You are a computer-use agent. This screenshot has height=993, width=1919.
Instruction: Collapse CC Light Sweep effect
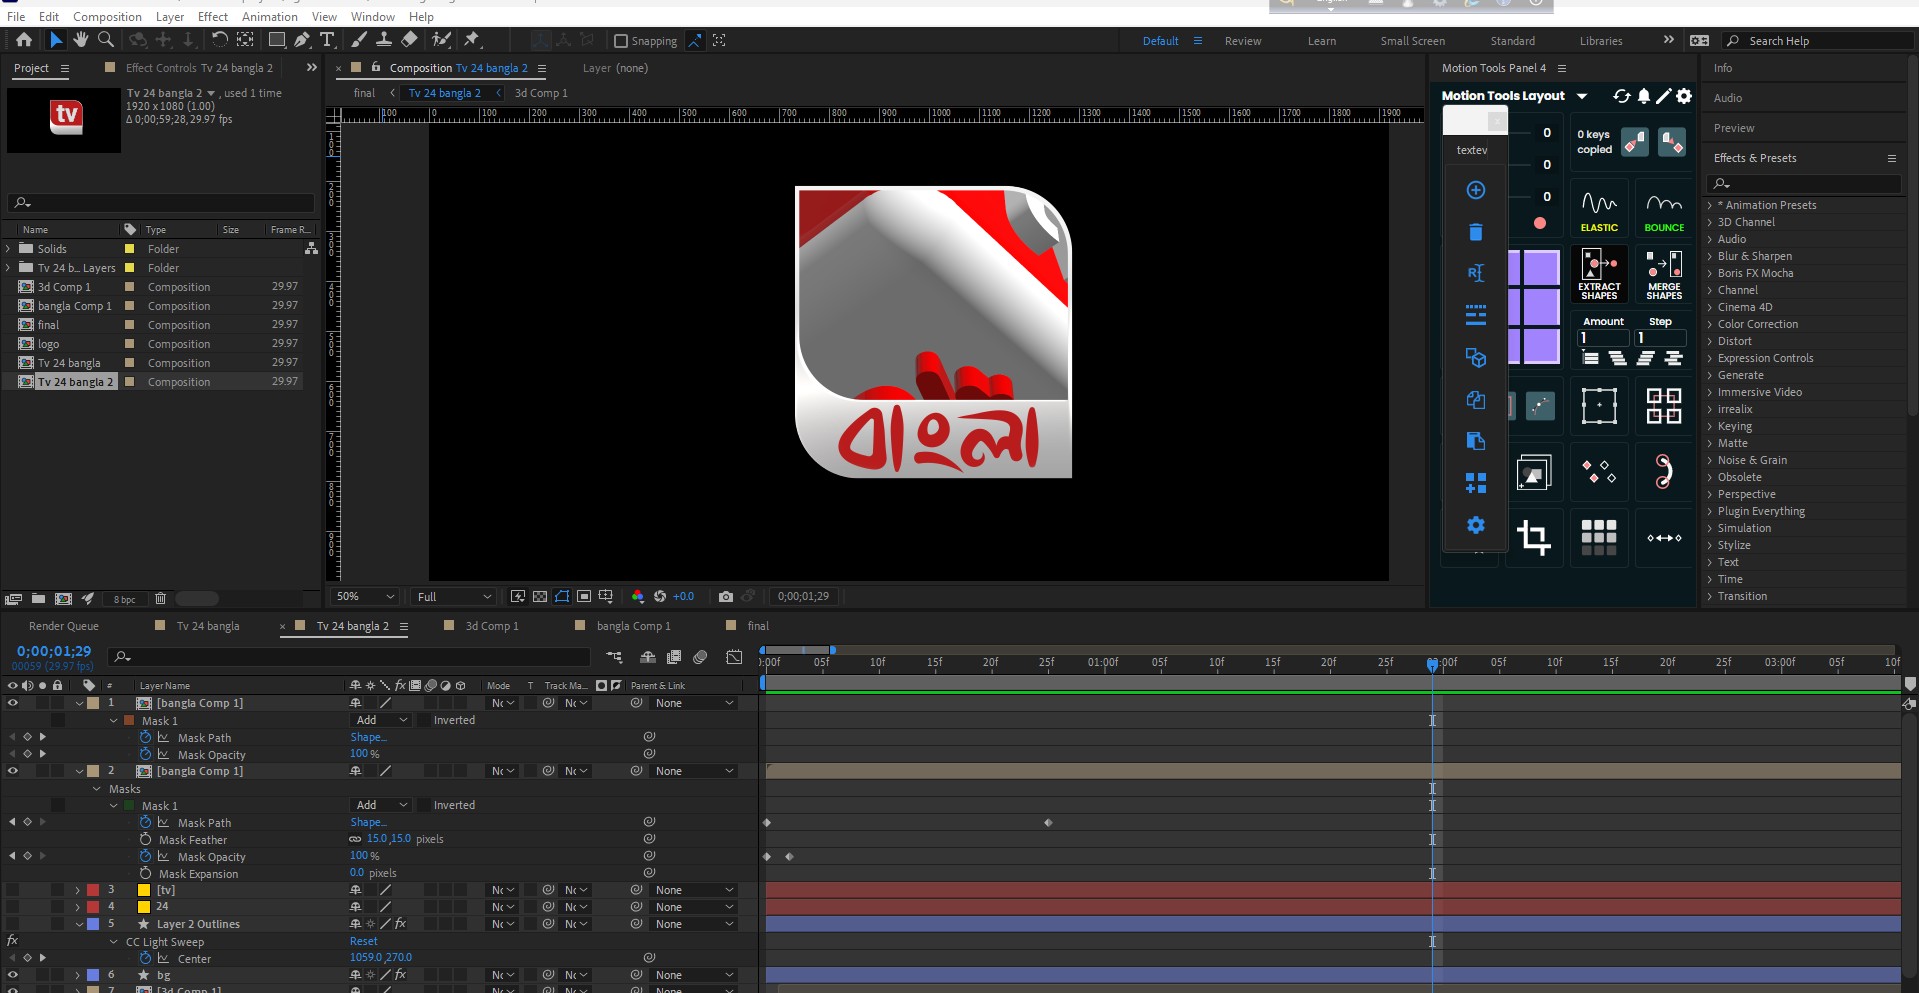(x=114, y=942)
